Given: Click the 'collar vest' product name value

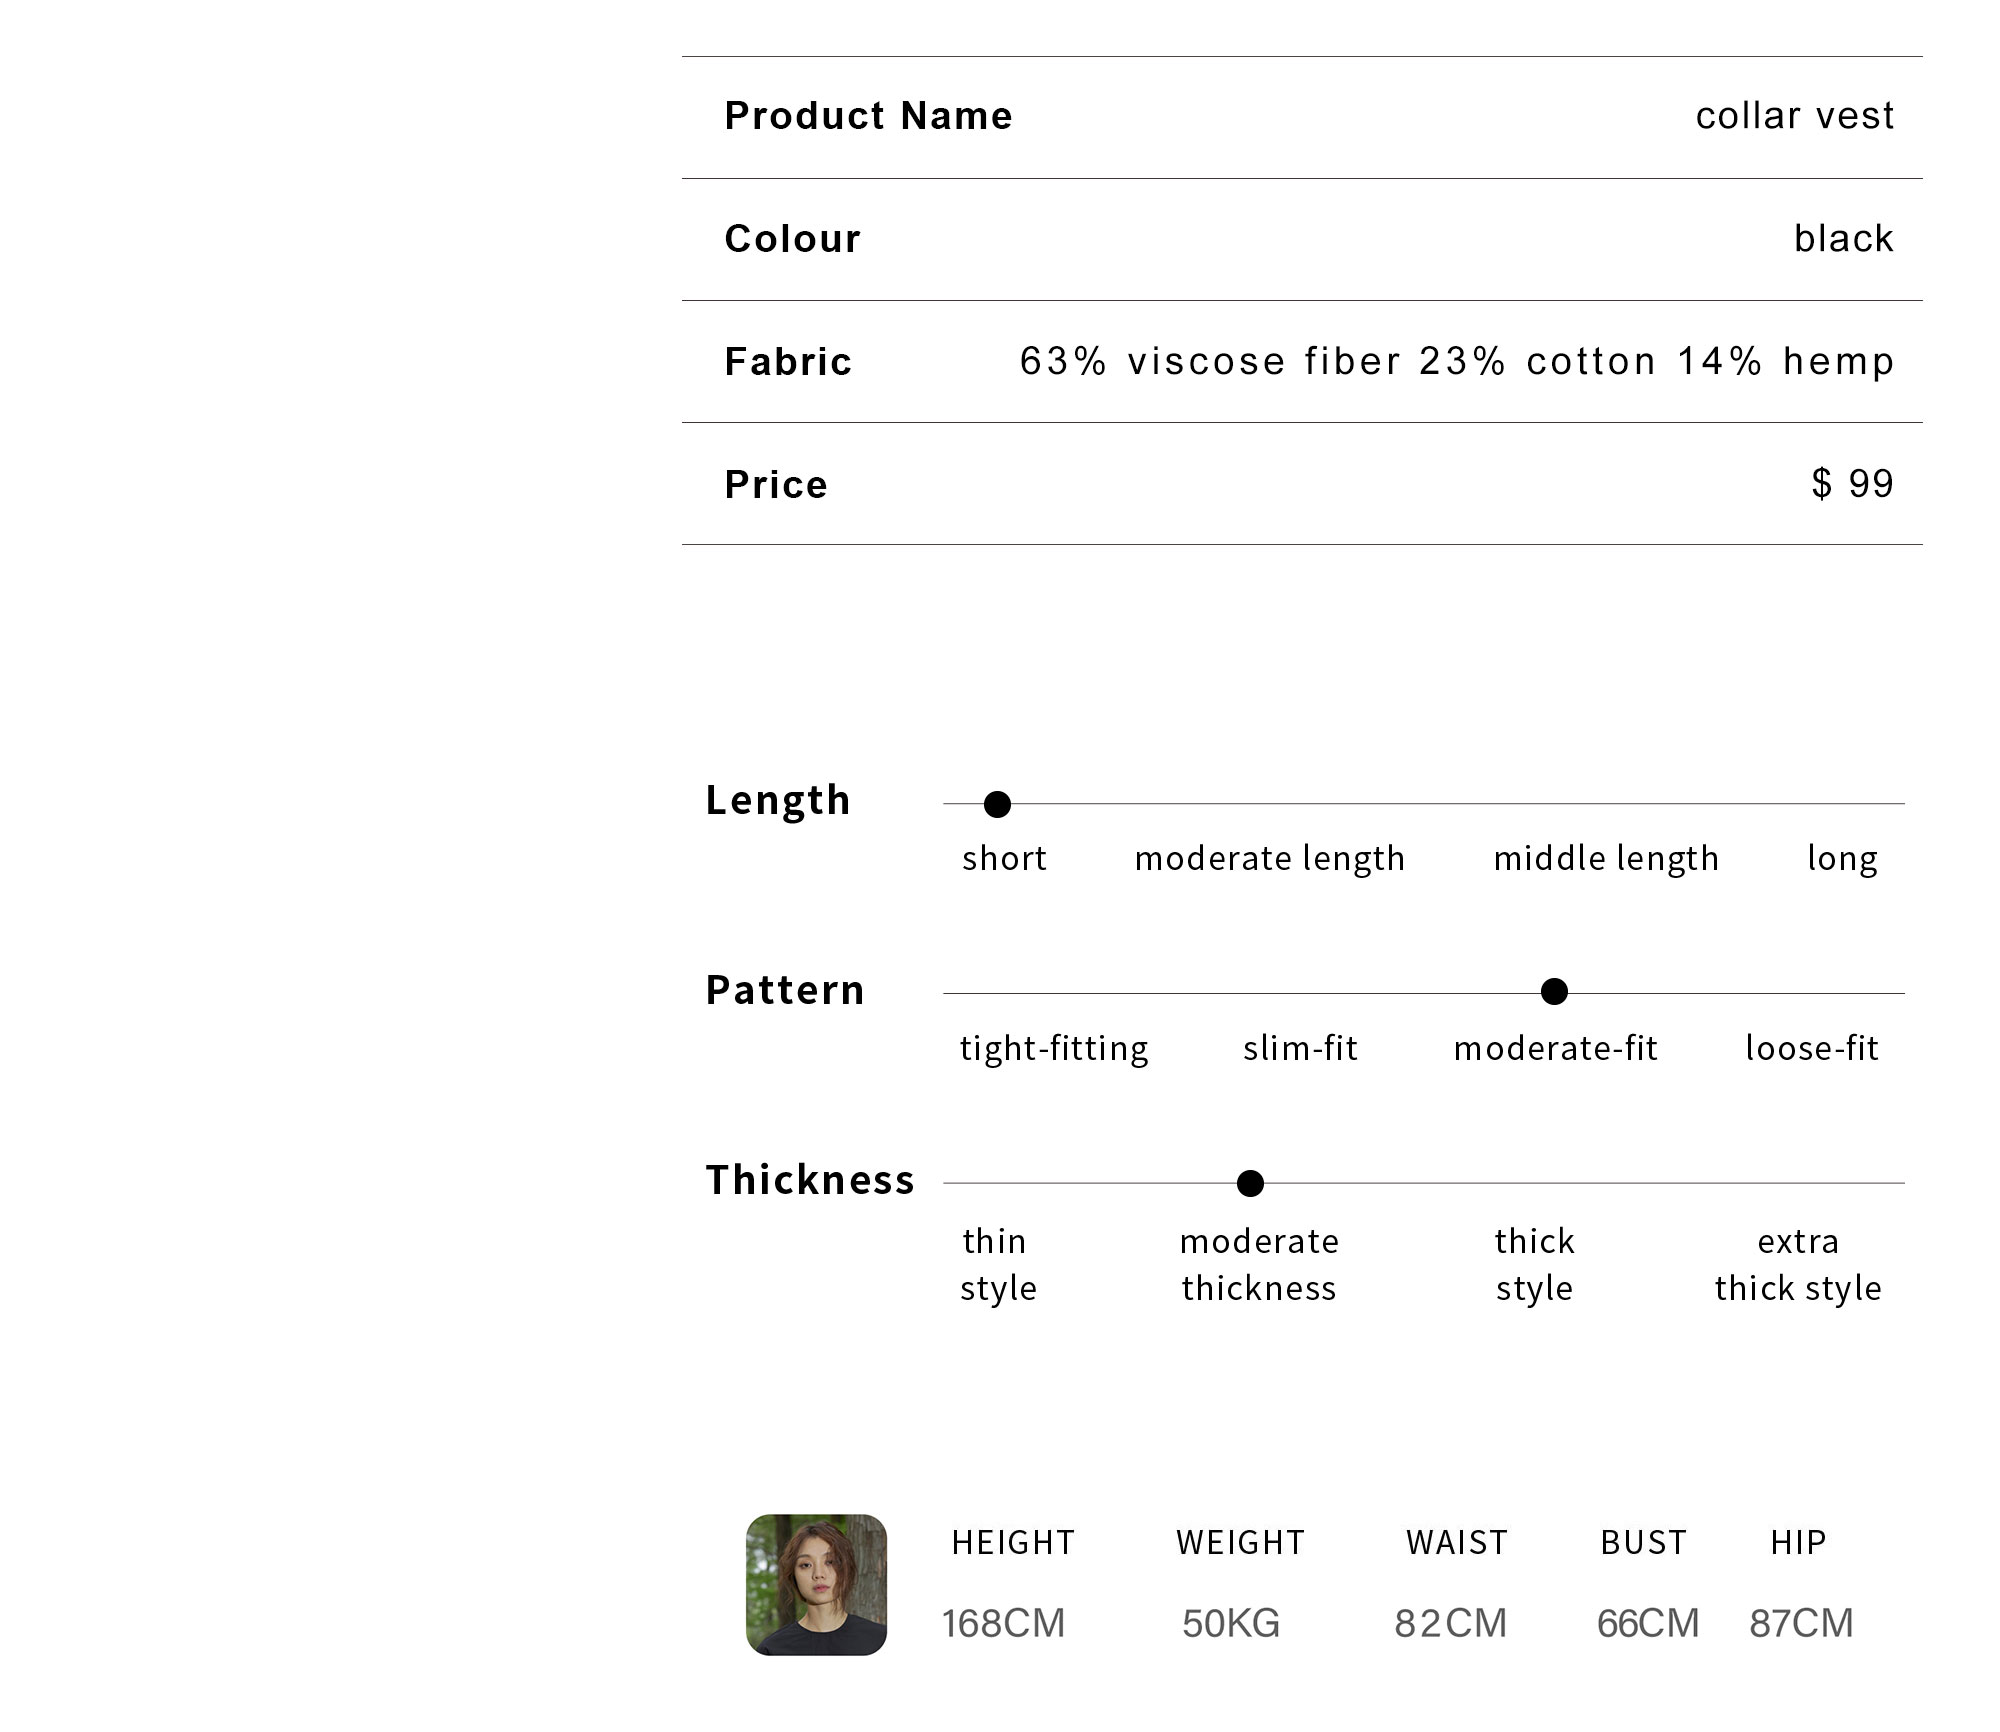Looking at the screenshot, I should (1794, 116).
